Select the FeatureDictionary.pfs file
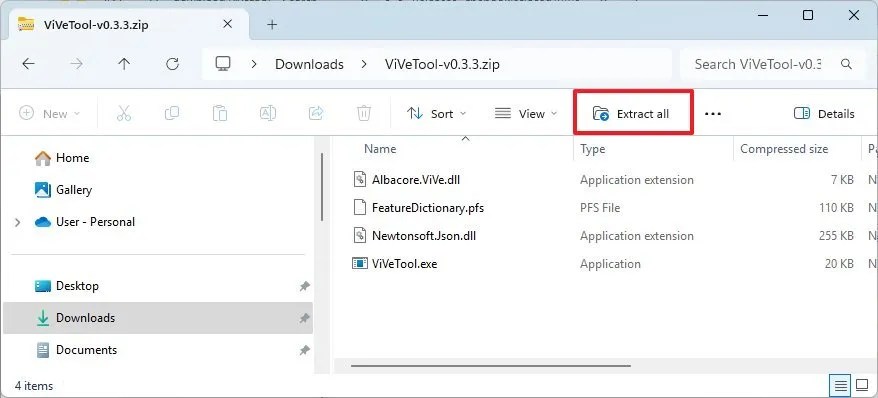Screen dimensions: 878x398 [x=428, y=208]
